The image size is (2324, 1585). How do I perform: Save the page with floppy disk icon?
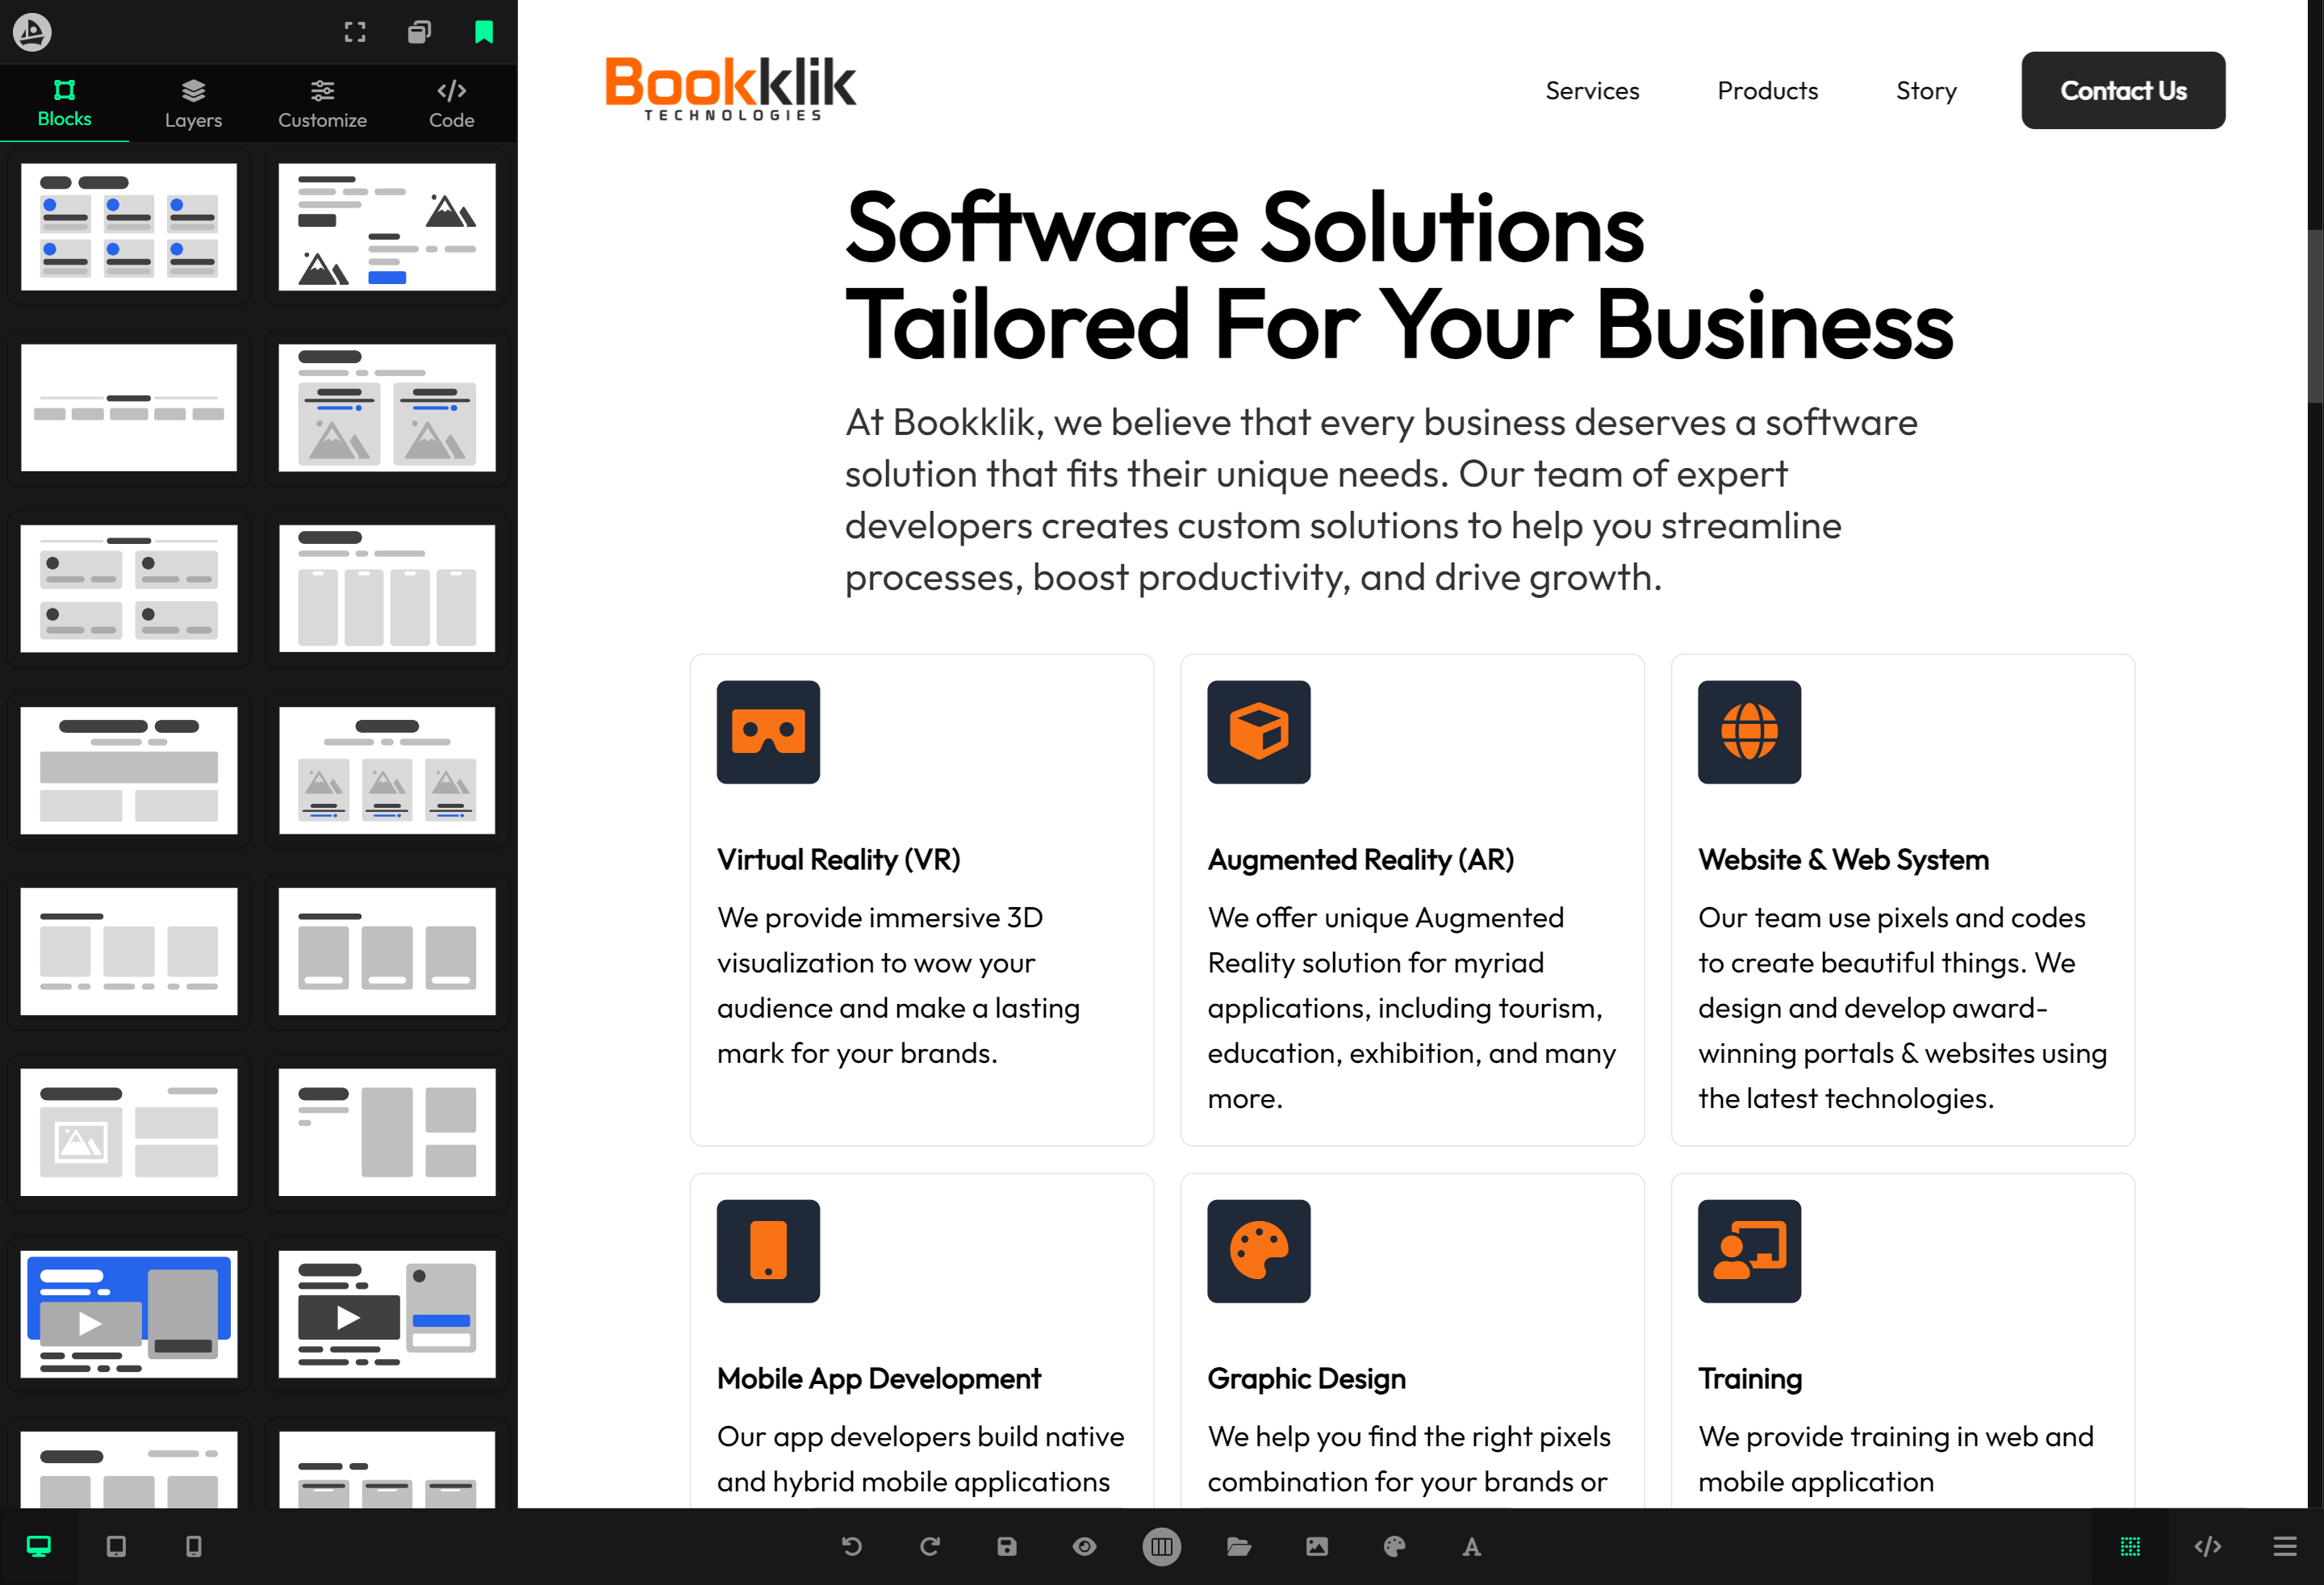click(x=1007, y=1546)
